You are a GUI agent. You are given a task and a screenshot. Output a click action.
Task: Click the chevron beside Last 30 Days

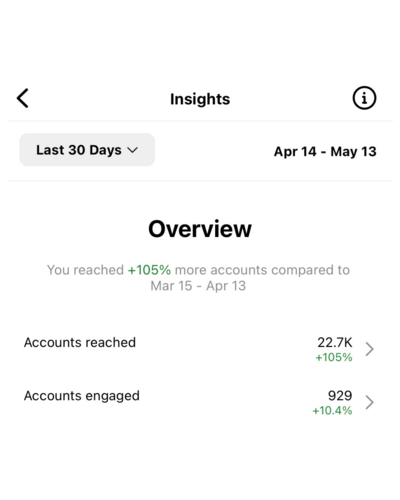click(132, 150)
